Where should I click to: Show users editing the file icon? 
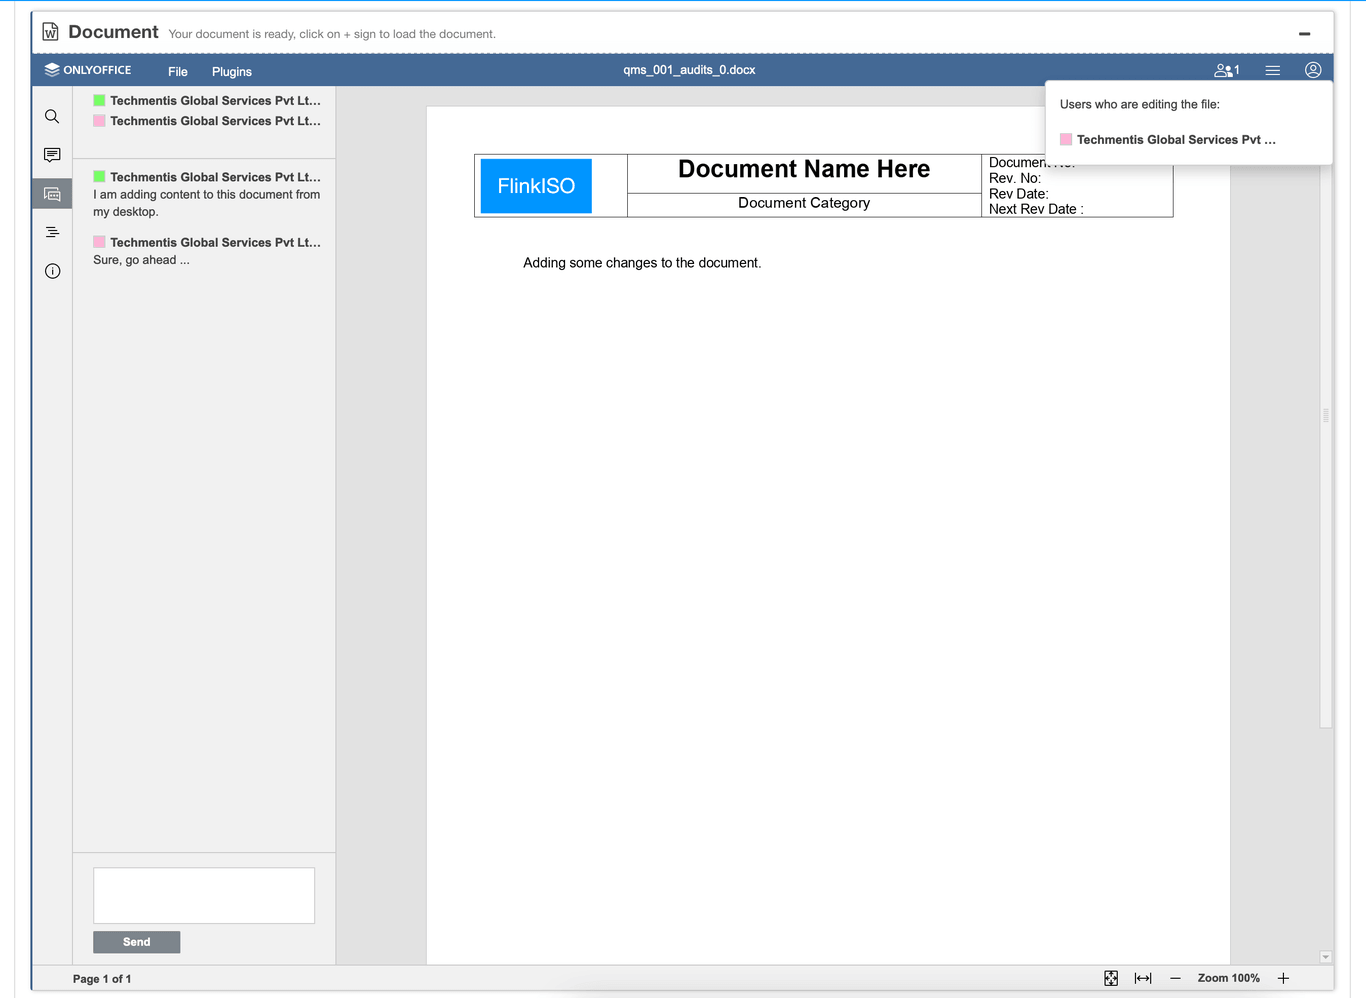[1226, 70]
